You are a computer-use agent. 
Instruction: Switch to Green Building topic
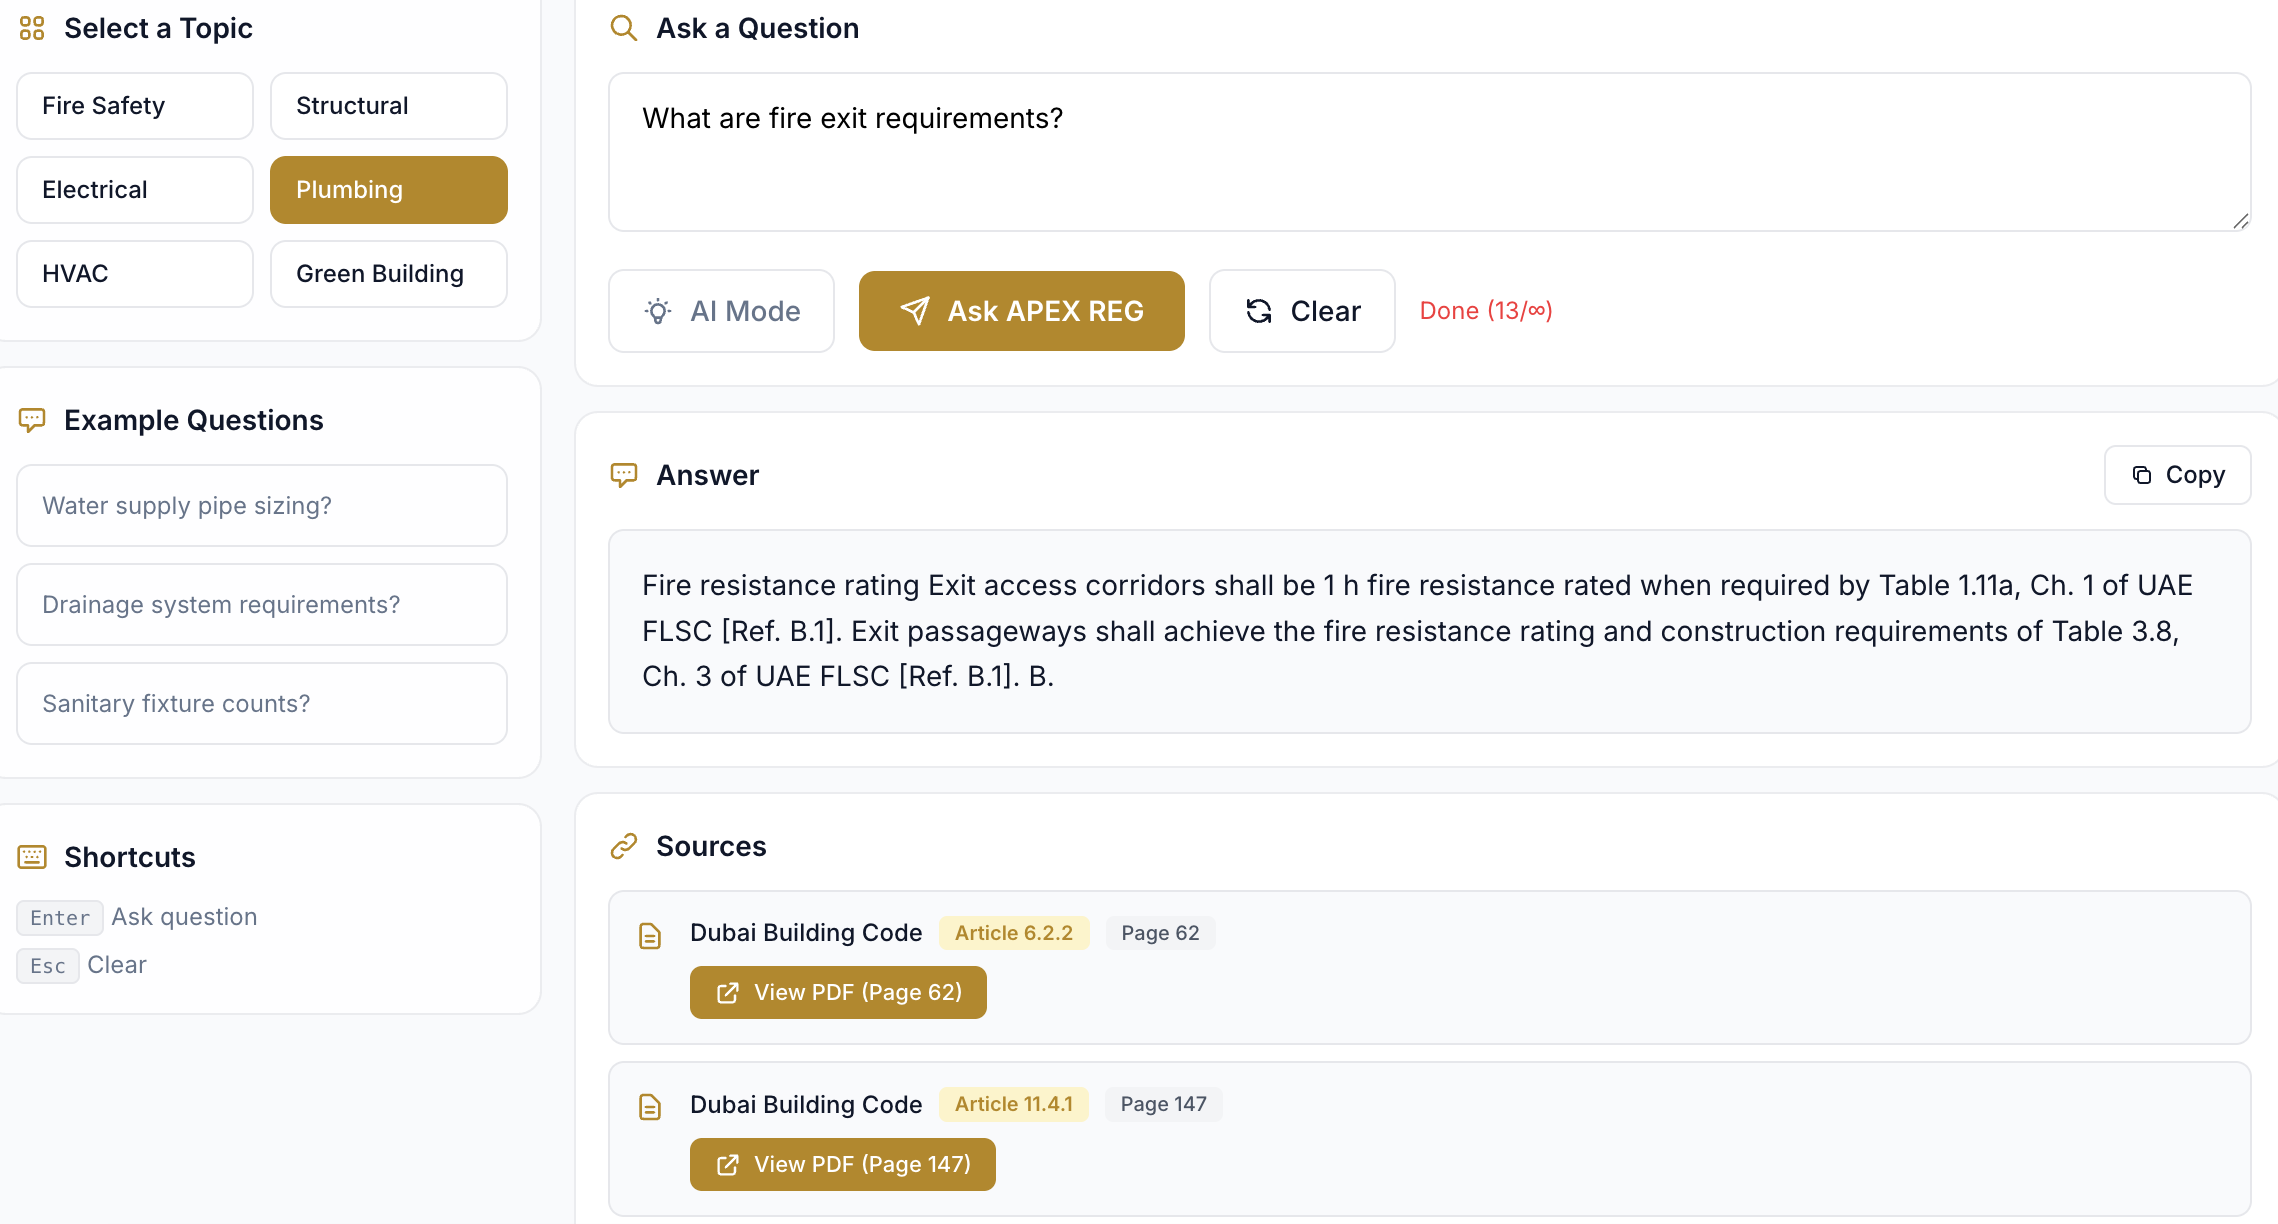pos(388,274)
